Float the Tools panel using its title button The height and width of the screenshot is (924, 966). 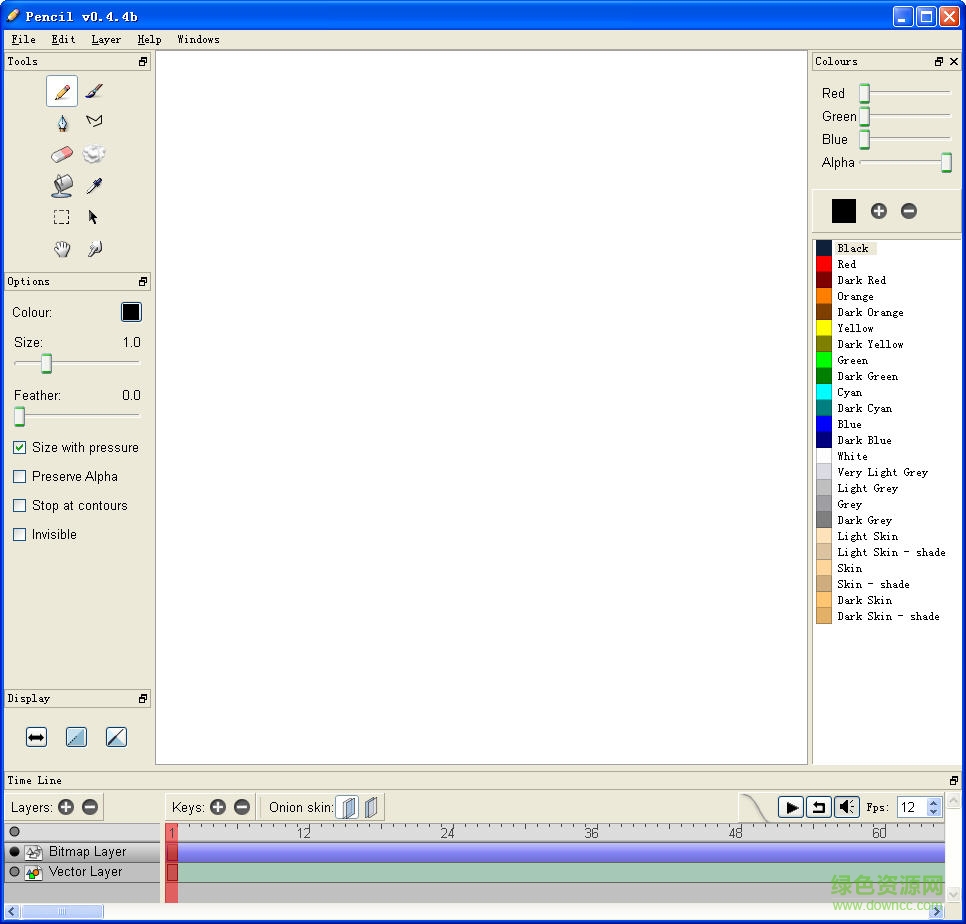(143, 61)
